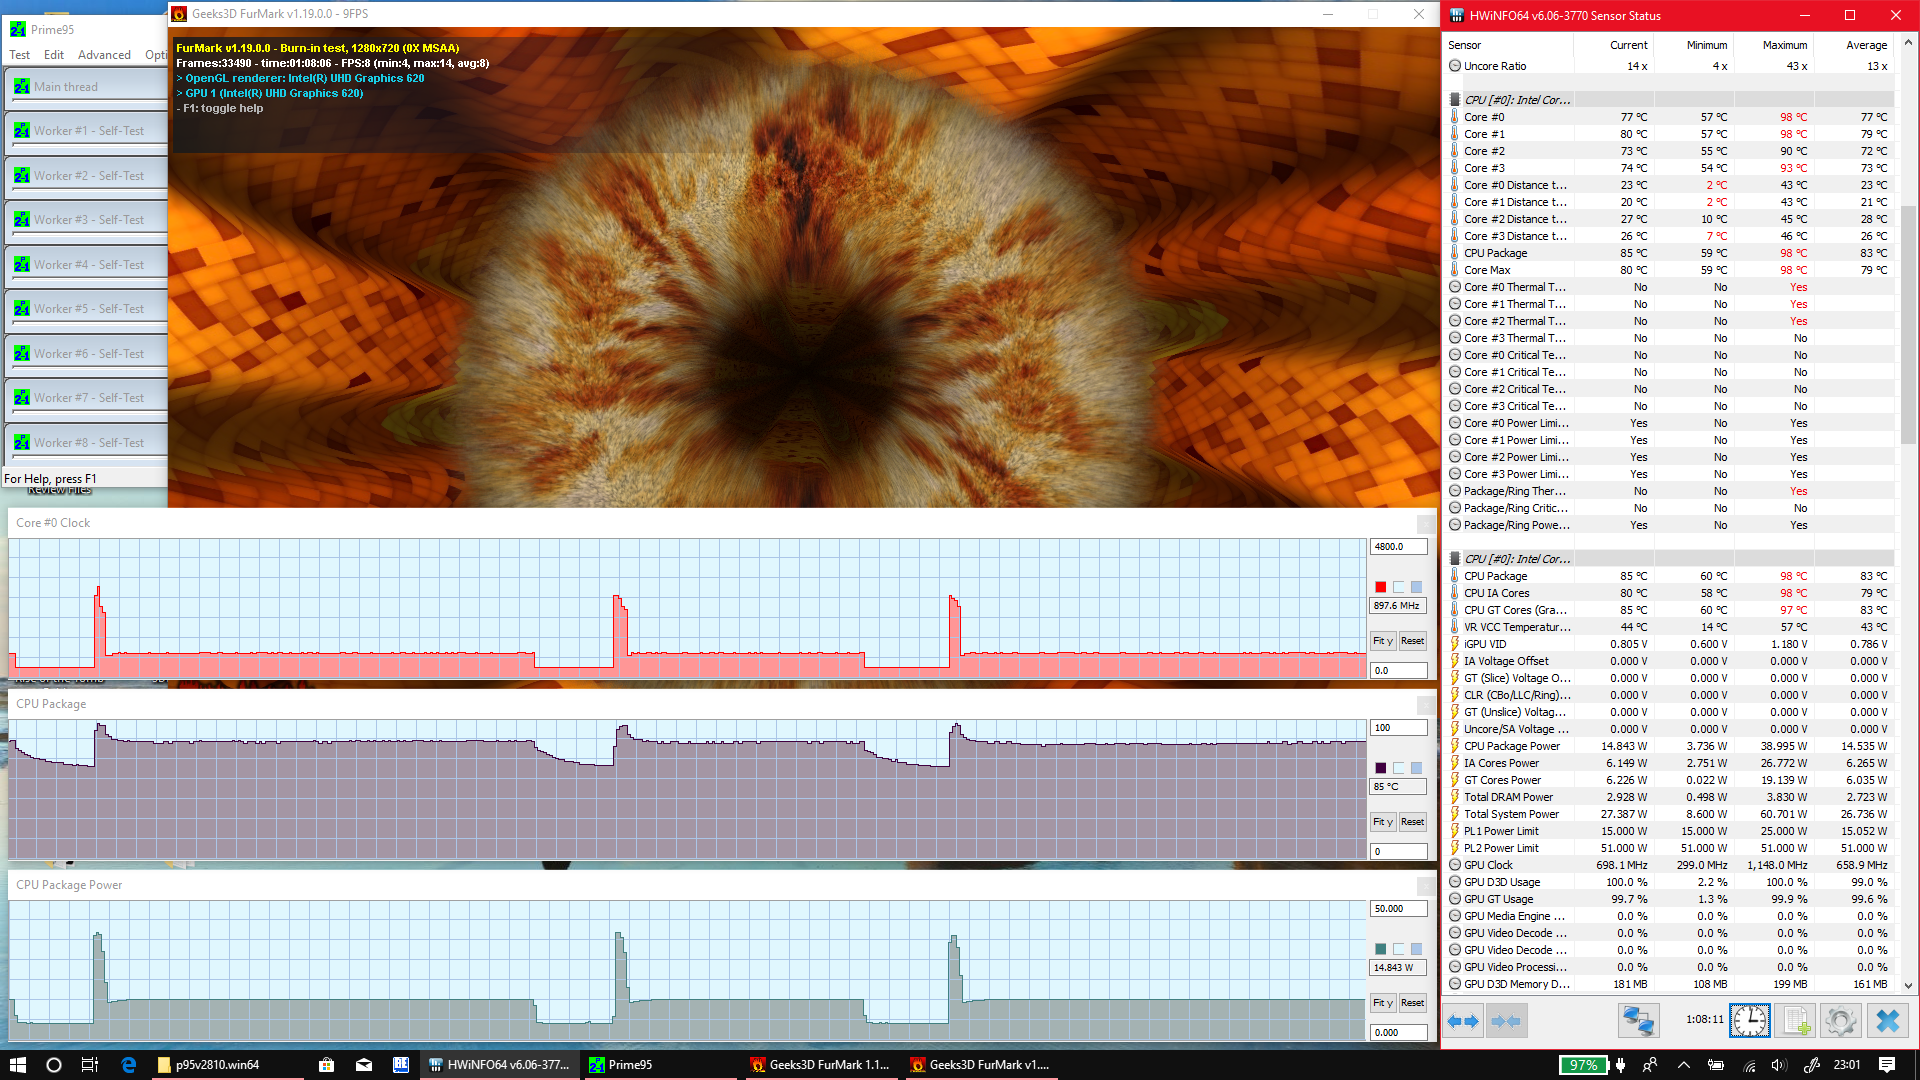Click HWiNFO collapse columns arrows icon
The width and height of the screenshot is (1920, 1080).
click(x=1506, y=1021)
